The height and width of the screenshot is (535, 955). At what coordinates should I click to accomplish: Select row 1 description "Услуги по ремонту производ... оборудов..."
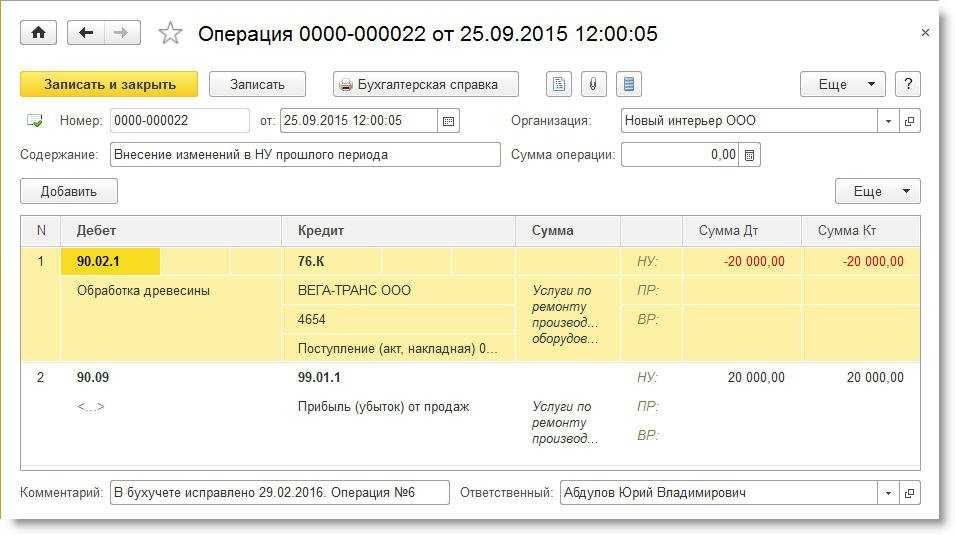568,315
